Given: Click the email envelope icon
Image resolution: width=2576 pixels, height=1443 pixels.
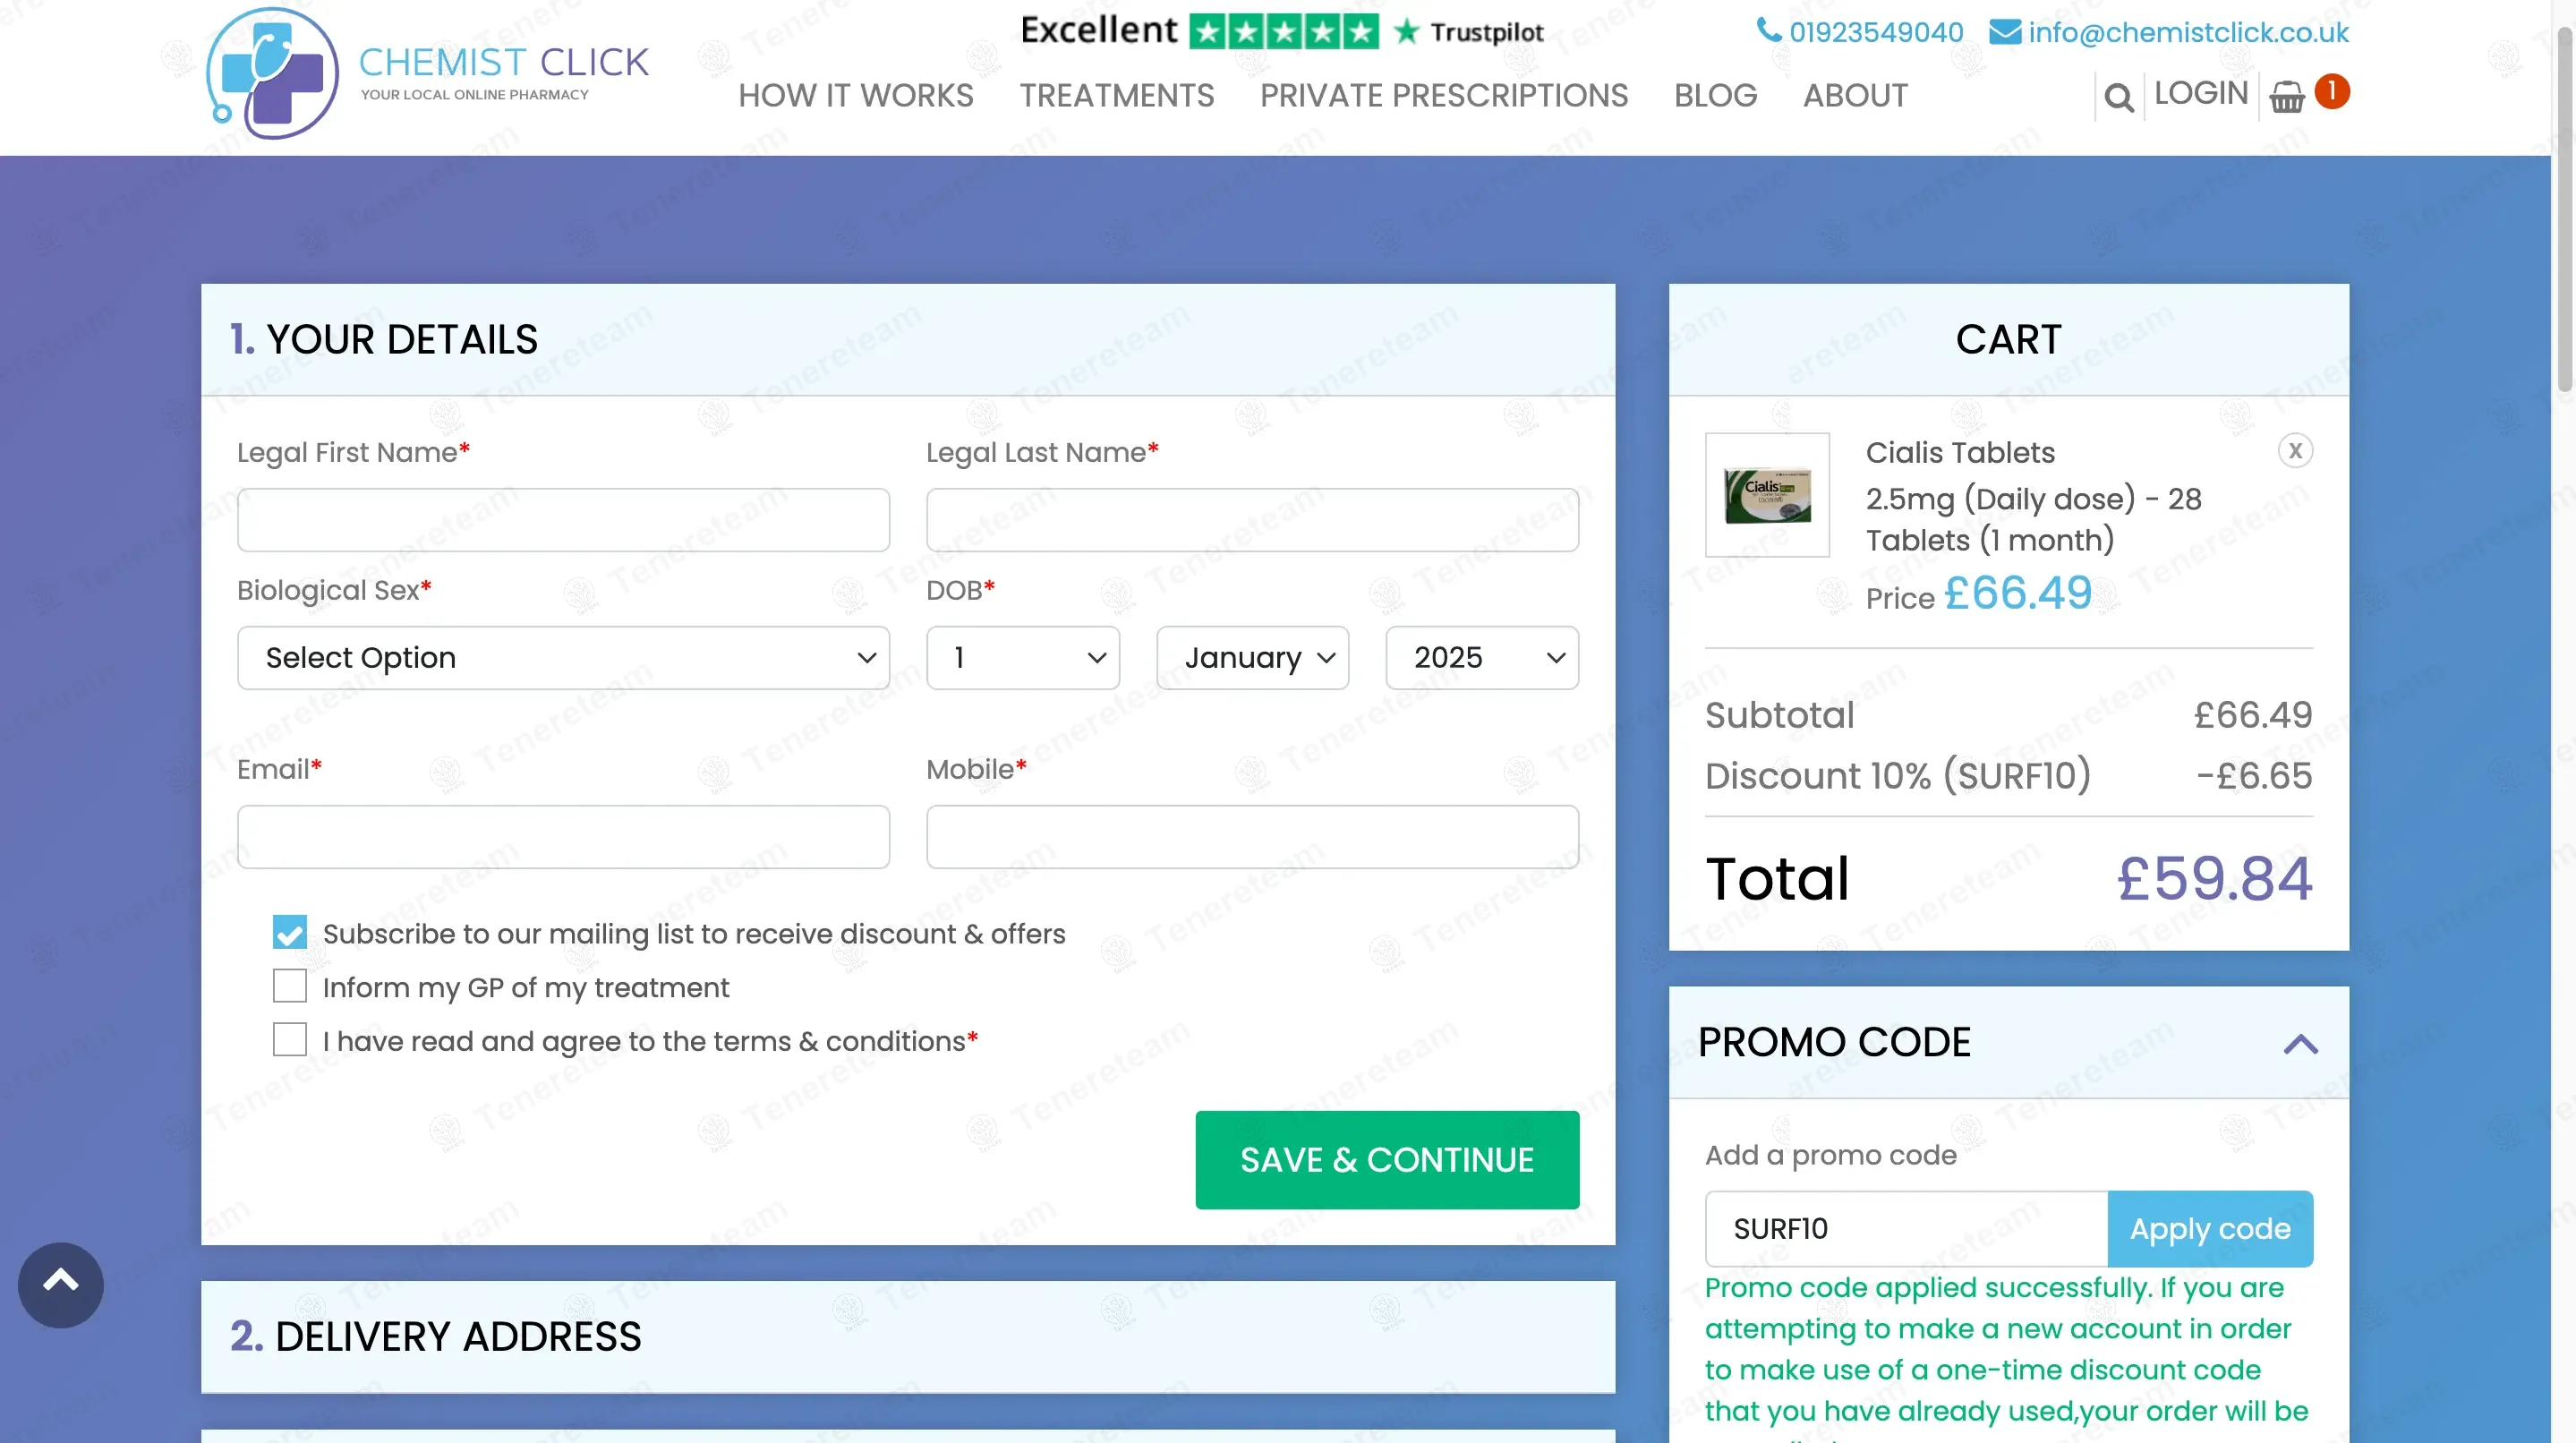Looking at the screenshot, I should tap(2004, 32).
